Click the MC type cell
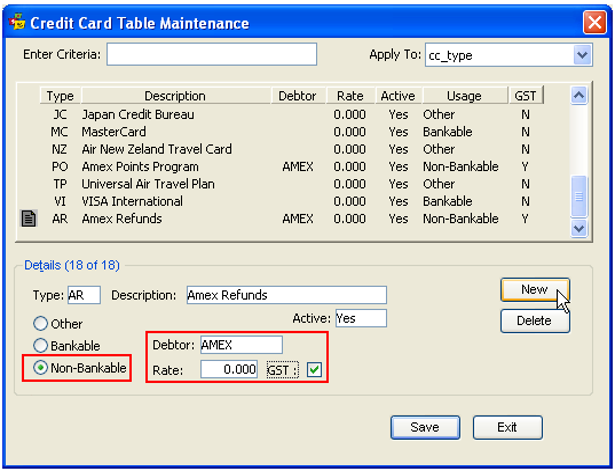The height and width of the screenshot is (470, 615). pyautogui.click(x=60, y=132)
